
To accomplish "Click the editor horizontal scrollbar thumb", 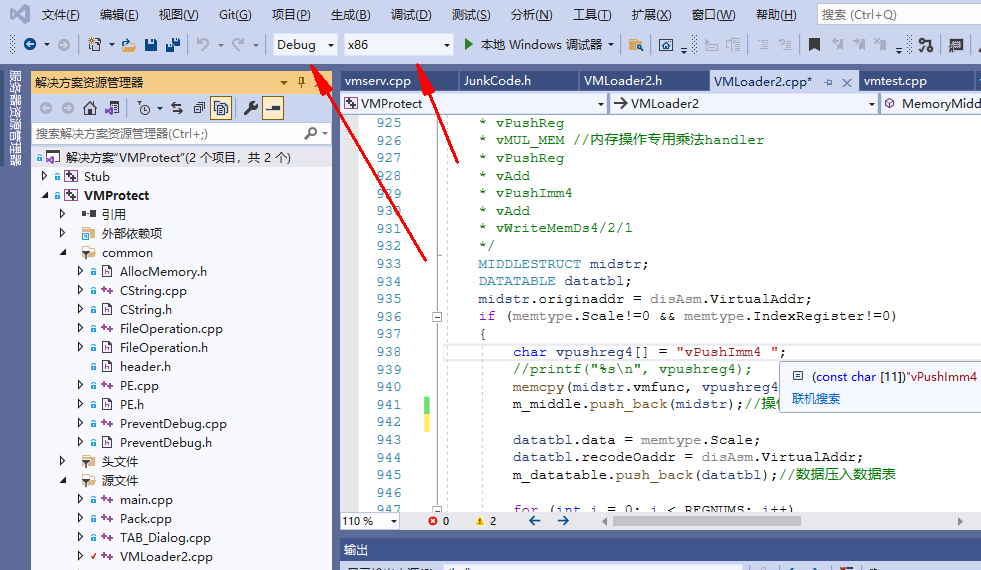I will coord(707,521).
